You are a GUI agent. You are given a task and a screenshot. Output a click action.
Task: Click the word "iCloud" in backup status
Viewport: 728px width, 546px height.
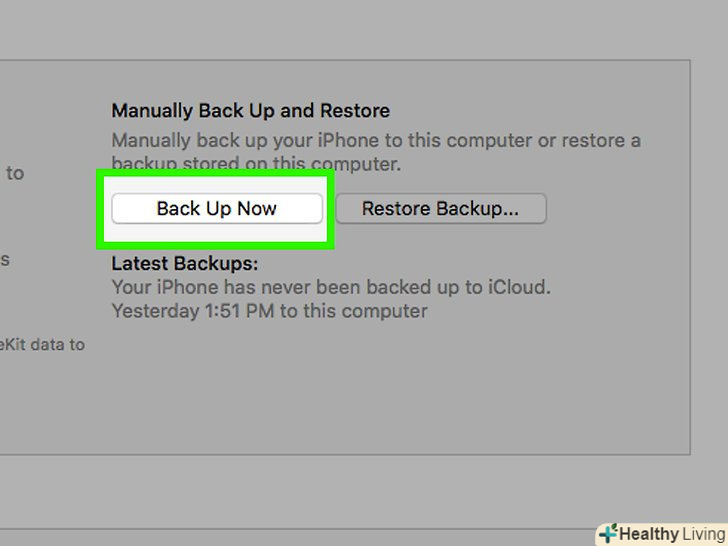tap(517, 287)
